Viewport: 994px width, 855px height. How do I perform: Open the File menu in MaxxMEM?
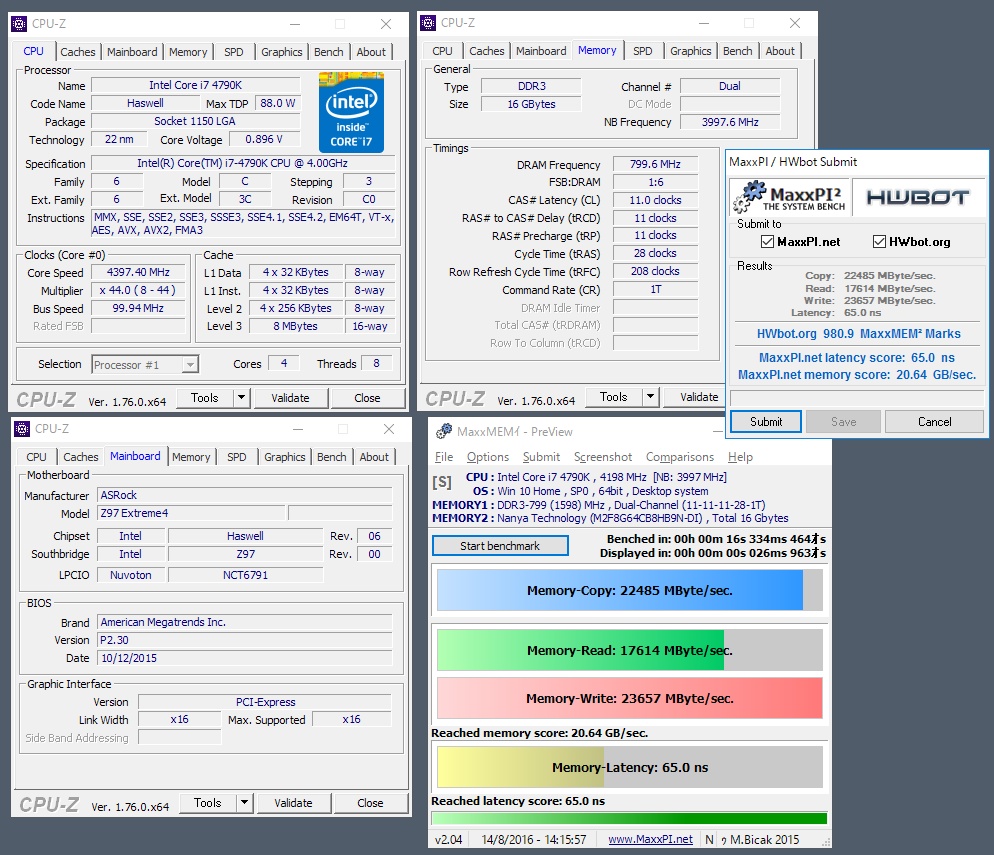444,457
